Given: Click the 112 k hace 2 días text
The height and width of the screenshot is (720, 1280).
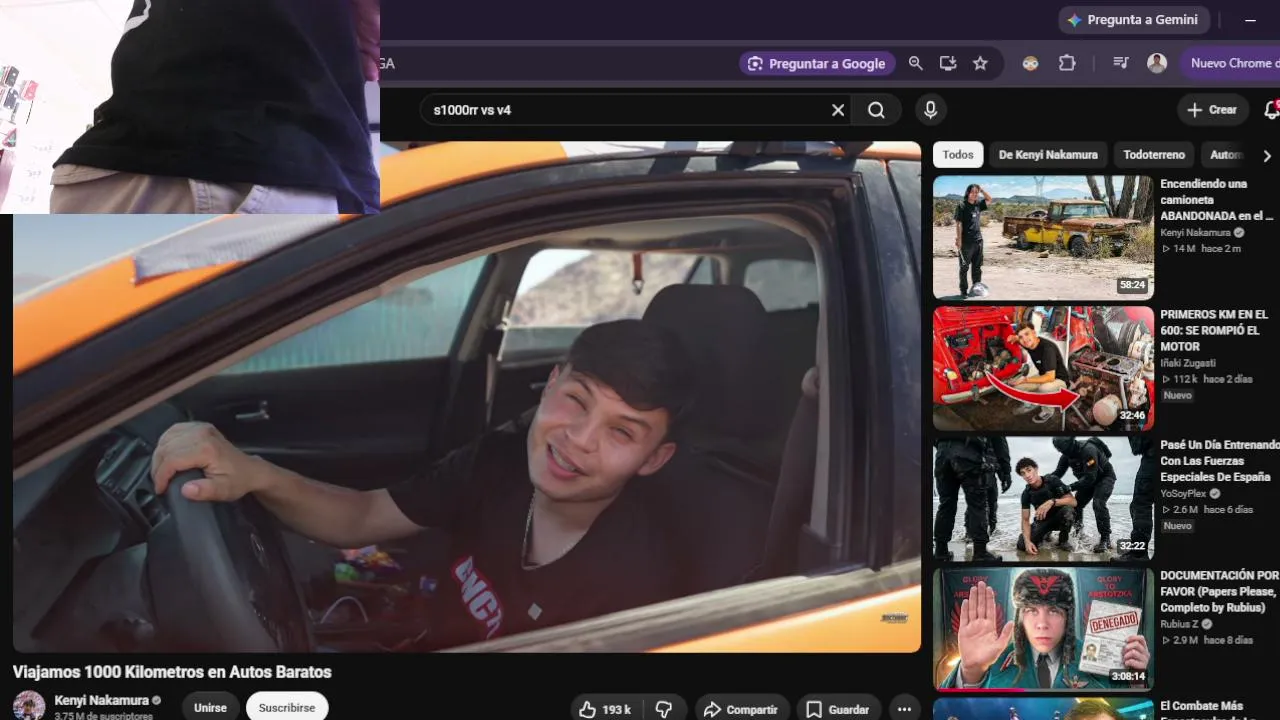Looking at the screenshot, I should point(1206,379).
